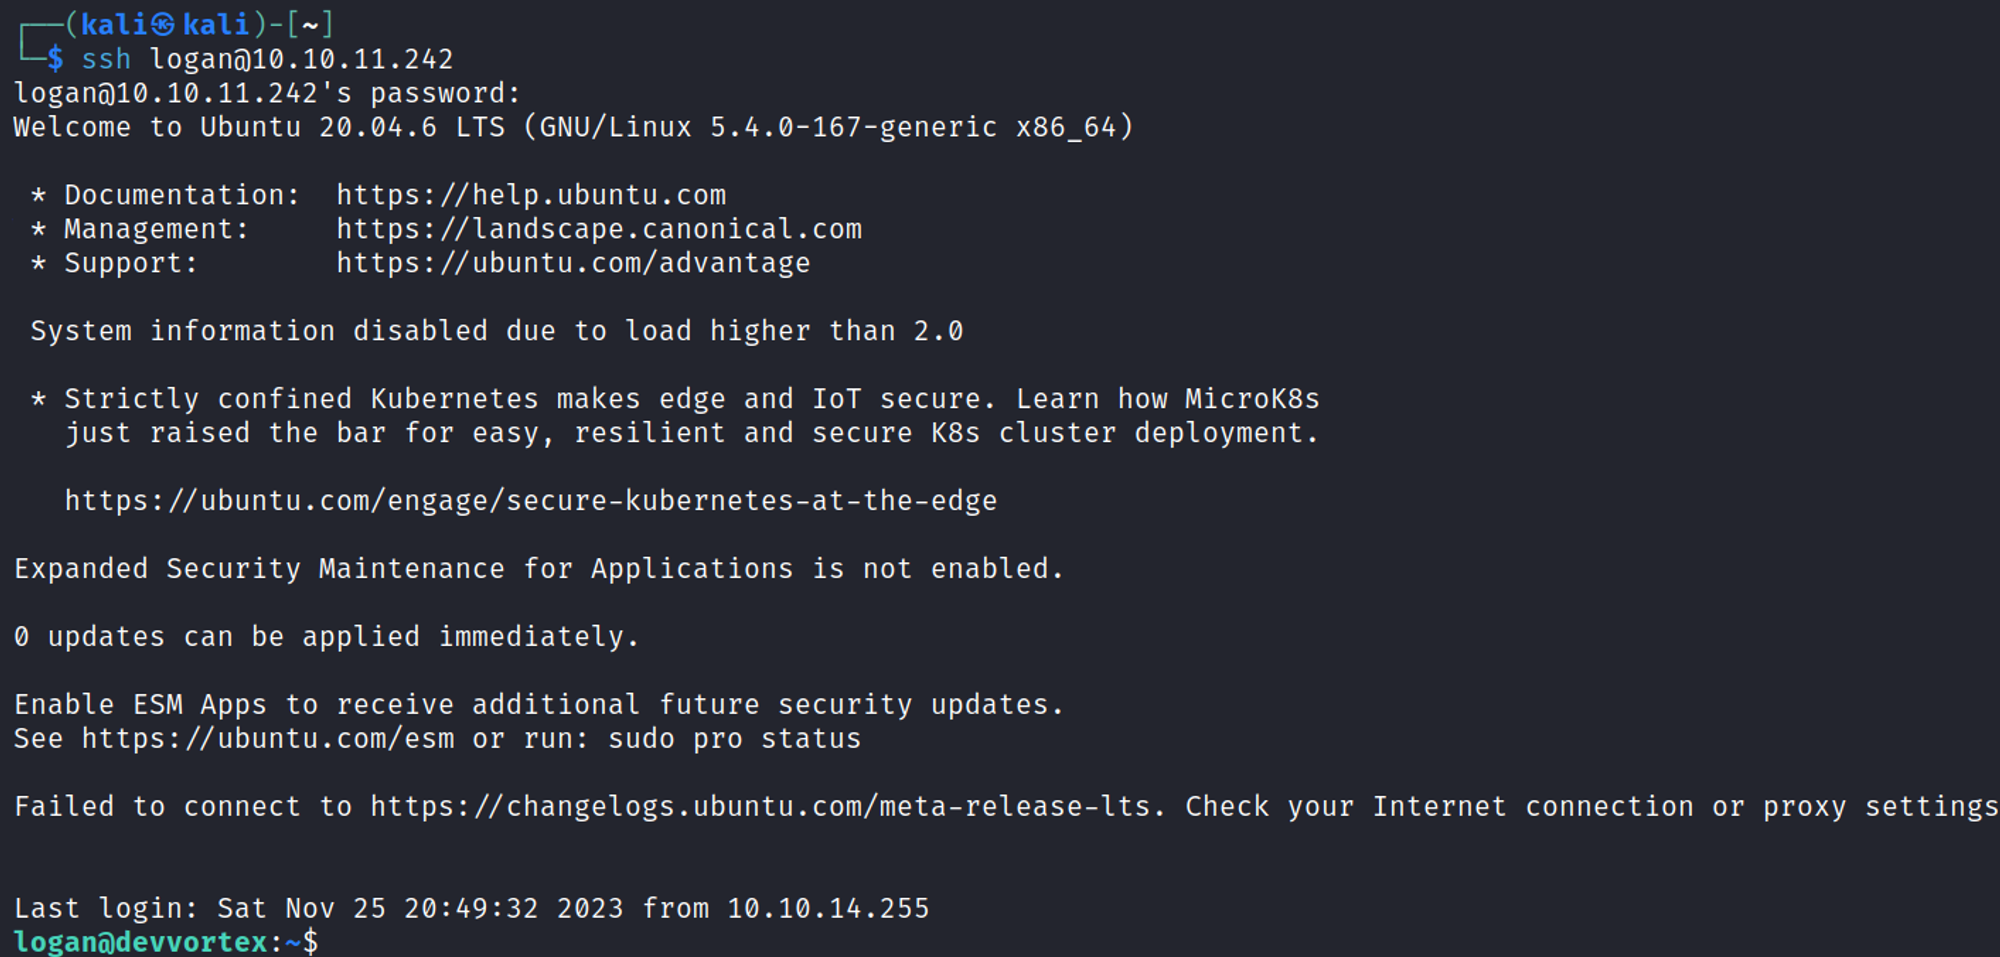Click the changelogs.ubuntu.com meta-release-lts URL
2000x957 pixels.
(766, 807)
